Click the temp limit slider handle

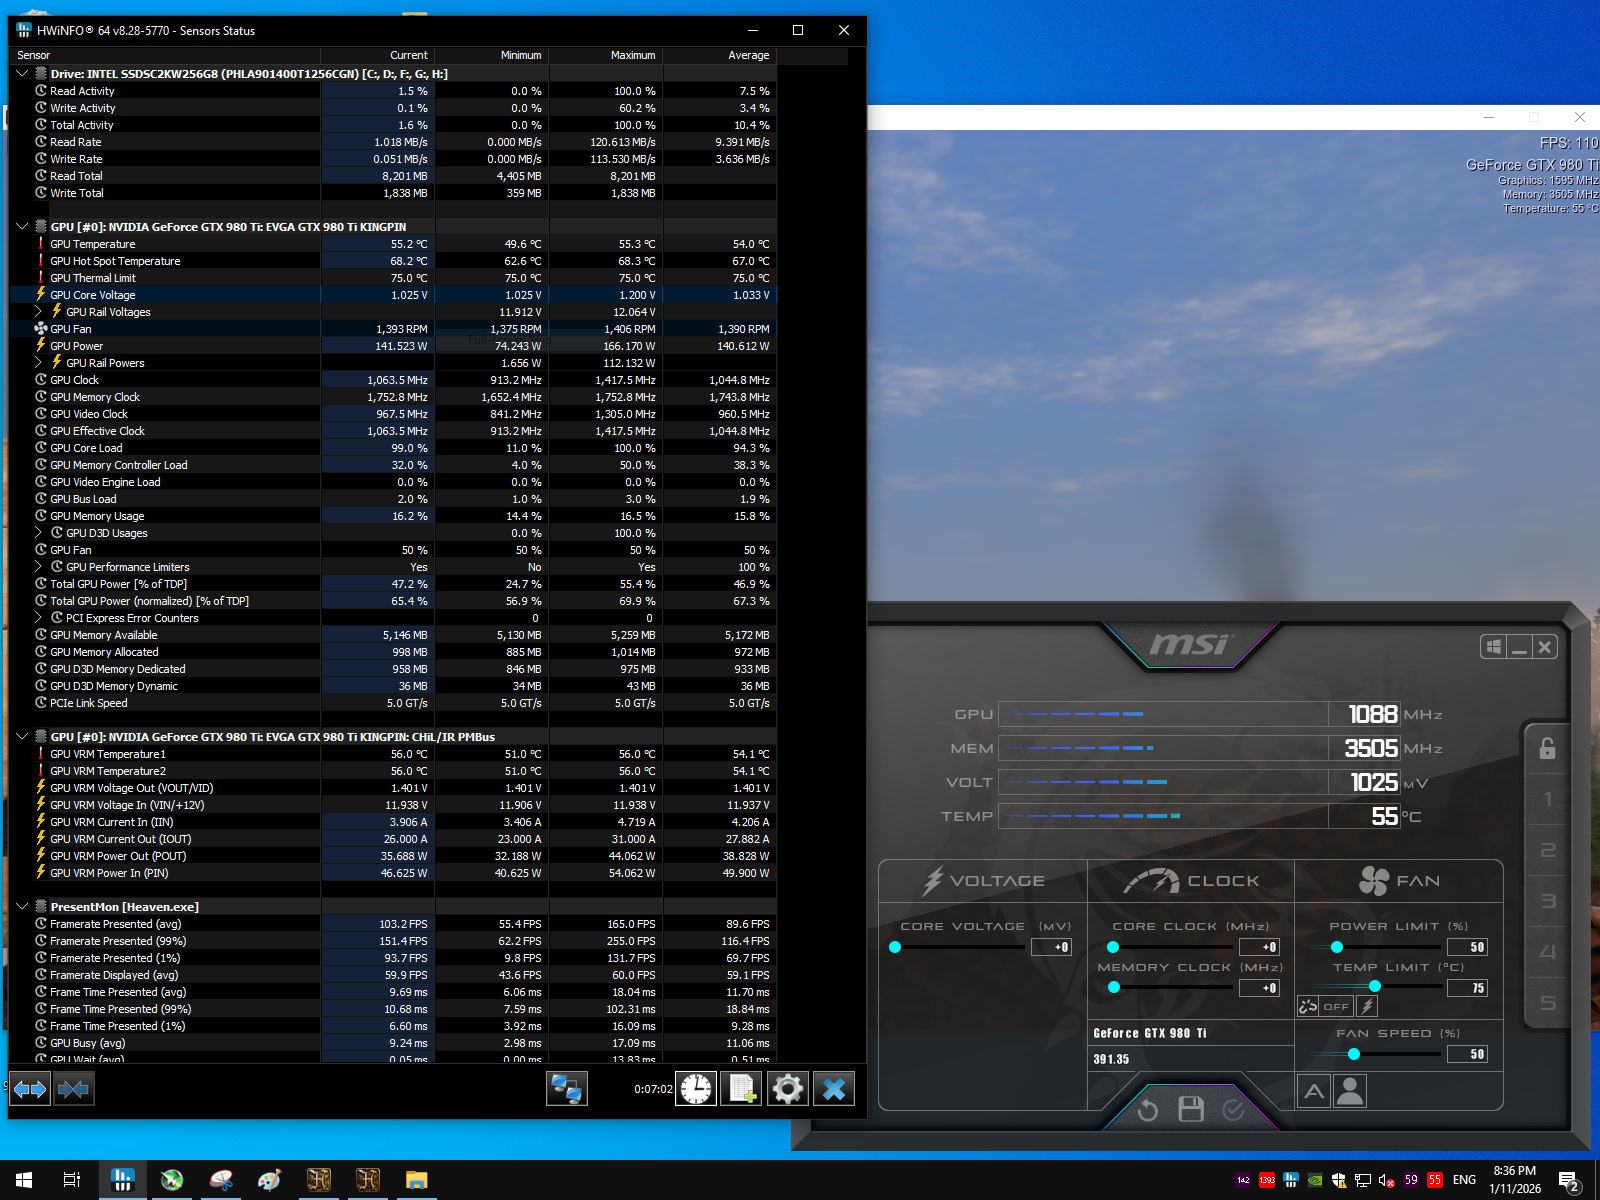coord(1375,986)
